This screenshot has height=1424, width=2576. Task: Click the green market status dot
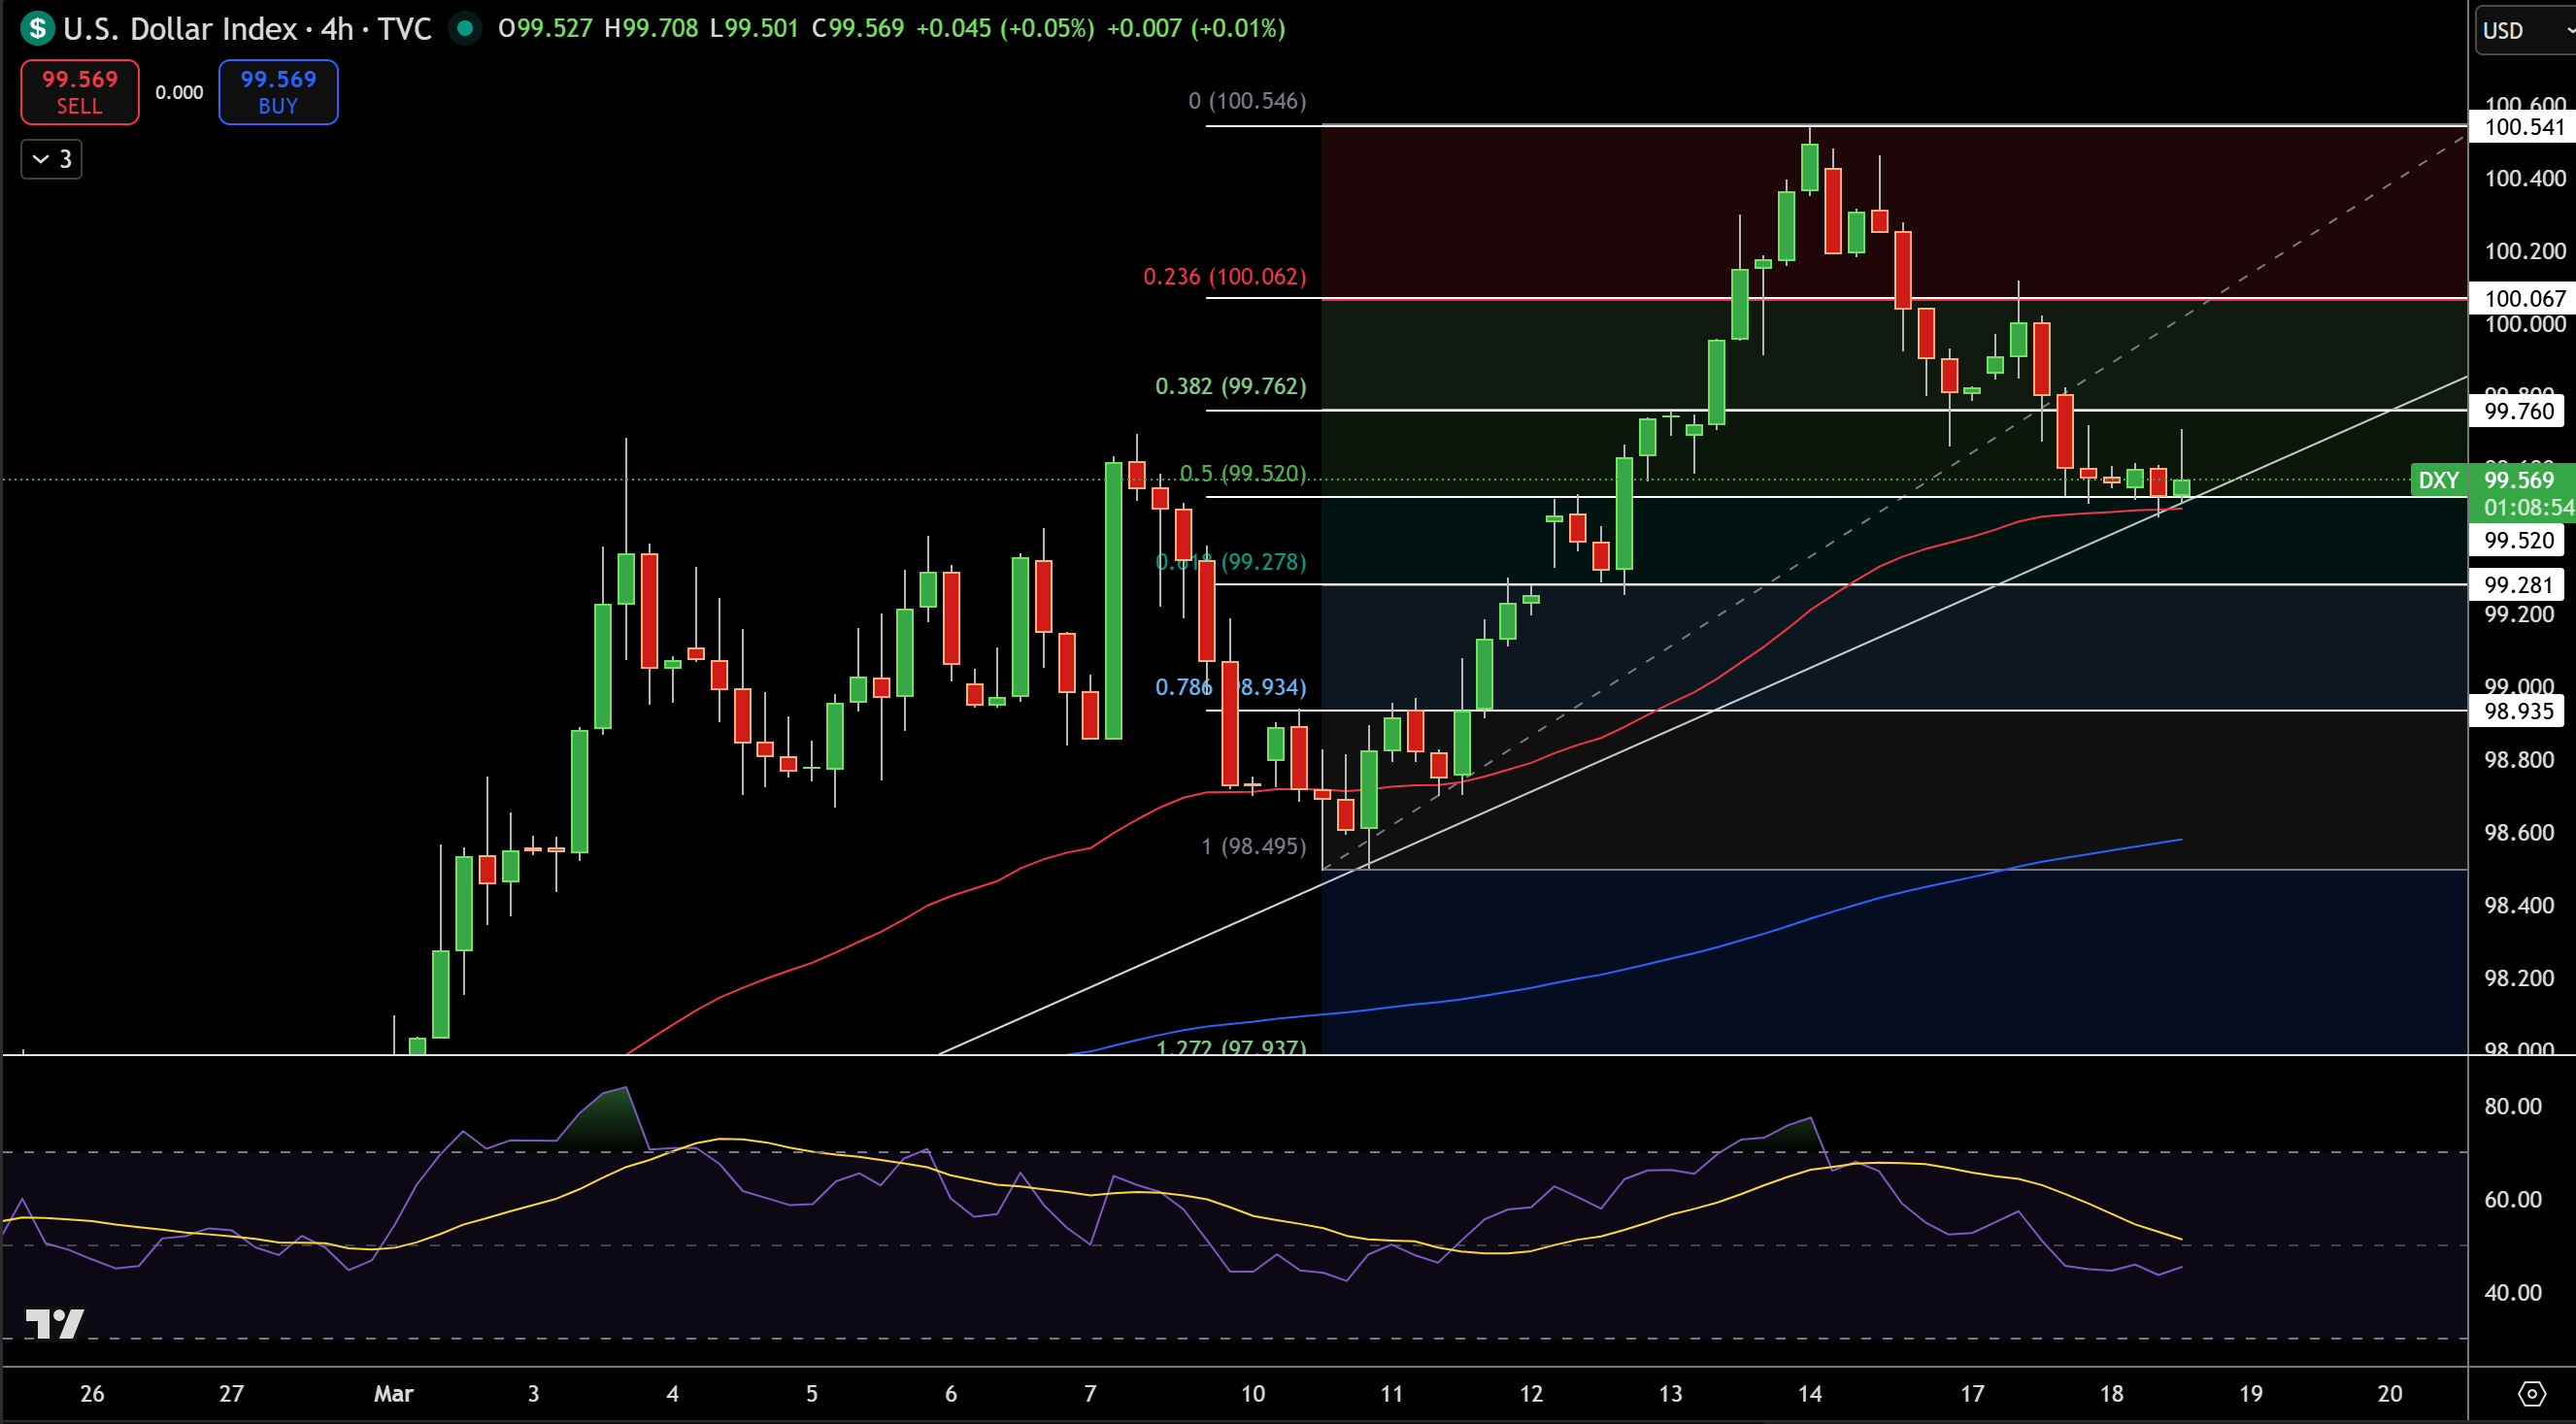[463, 28]
